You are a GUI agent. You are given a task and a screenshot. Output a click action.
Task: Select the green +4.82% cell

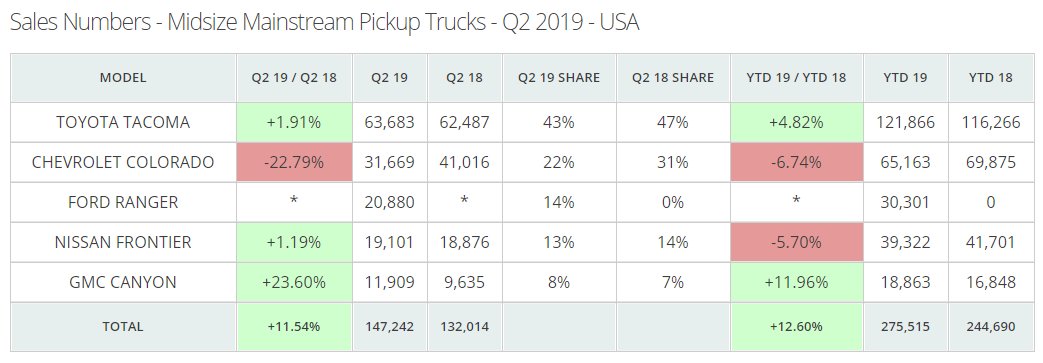pyautogui.click(x=796, y=122)
